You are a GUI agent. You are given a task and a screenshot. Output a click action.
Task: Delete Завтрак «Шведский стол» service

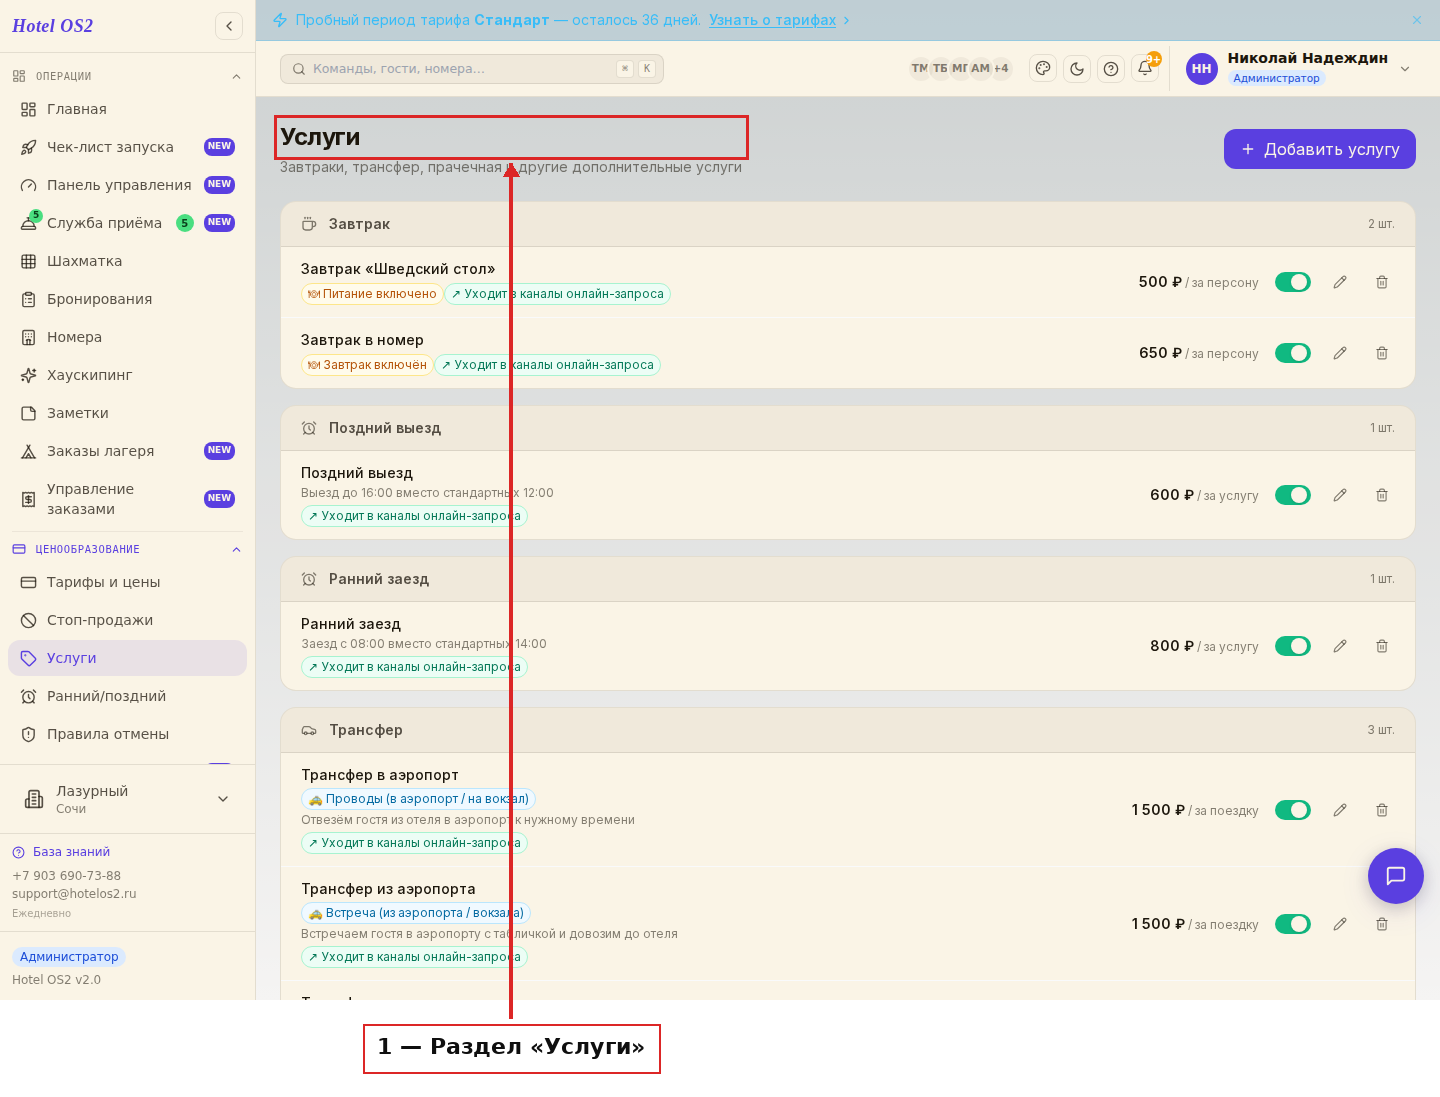[x=1382, y=282]
